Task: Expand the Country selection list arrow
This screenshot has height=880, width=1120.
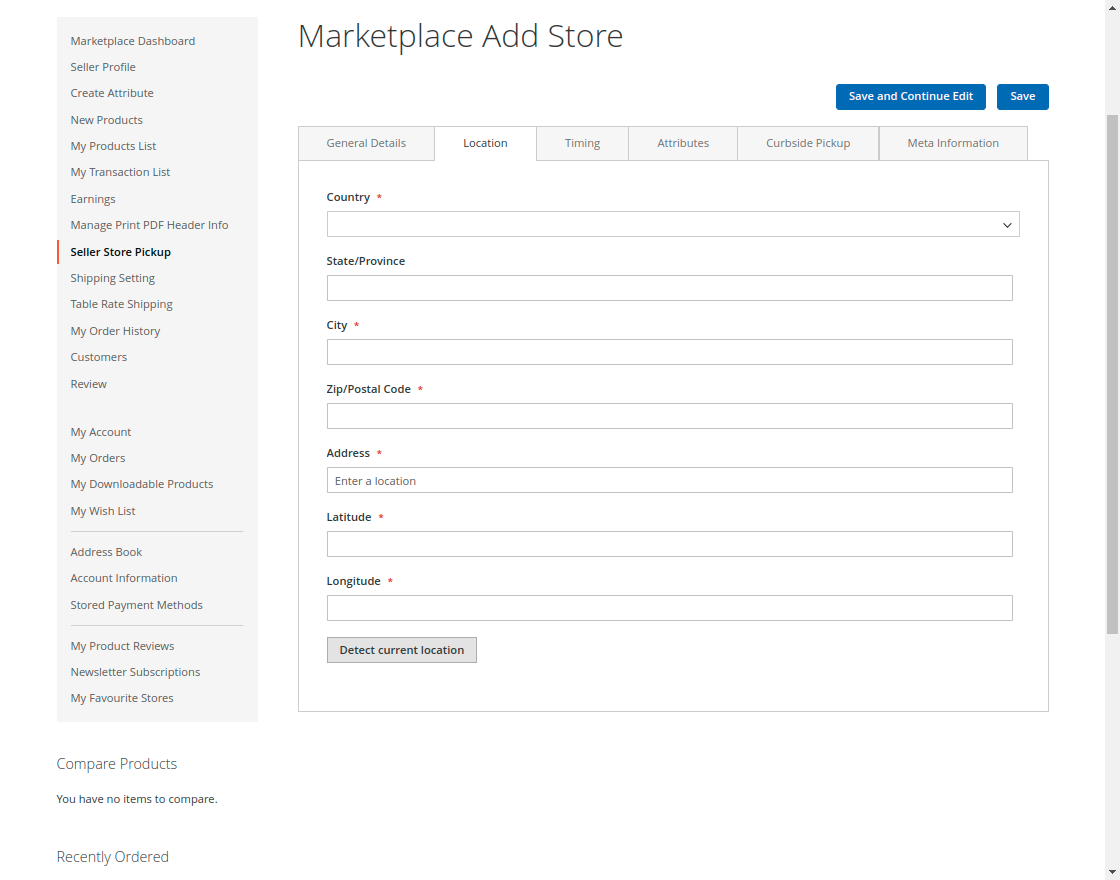Action: point(1007,224)
